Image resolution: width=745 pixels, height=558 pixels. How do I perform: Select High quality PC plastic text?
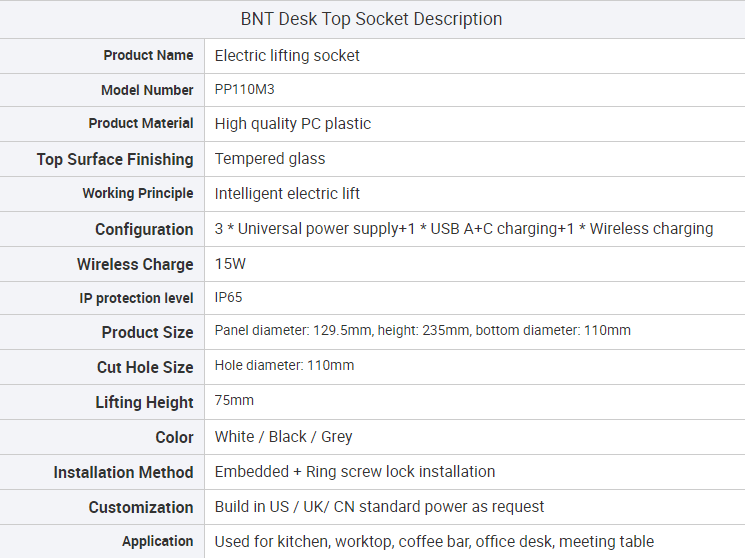[293, 124]
